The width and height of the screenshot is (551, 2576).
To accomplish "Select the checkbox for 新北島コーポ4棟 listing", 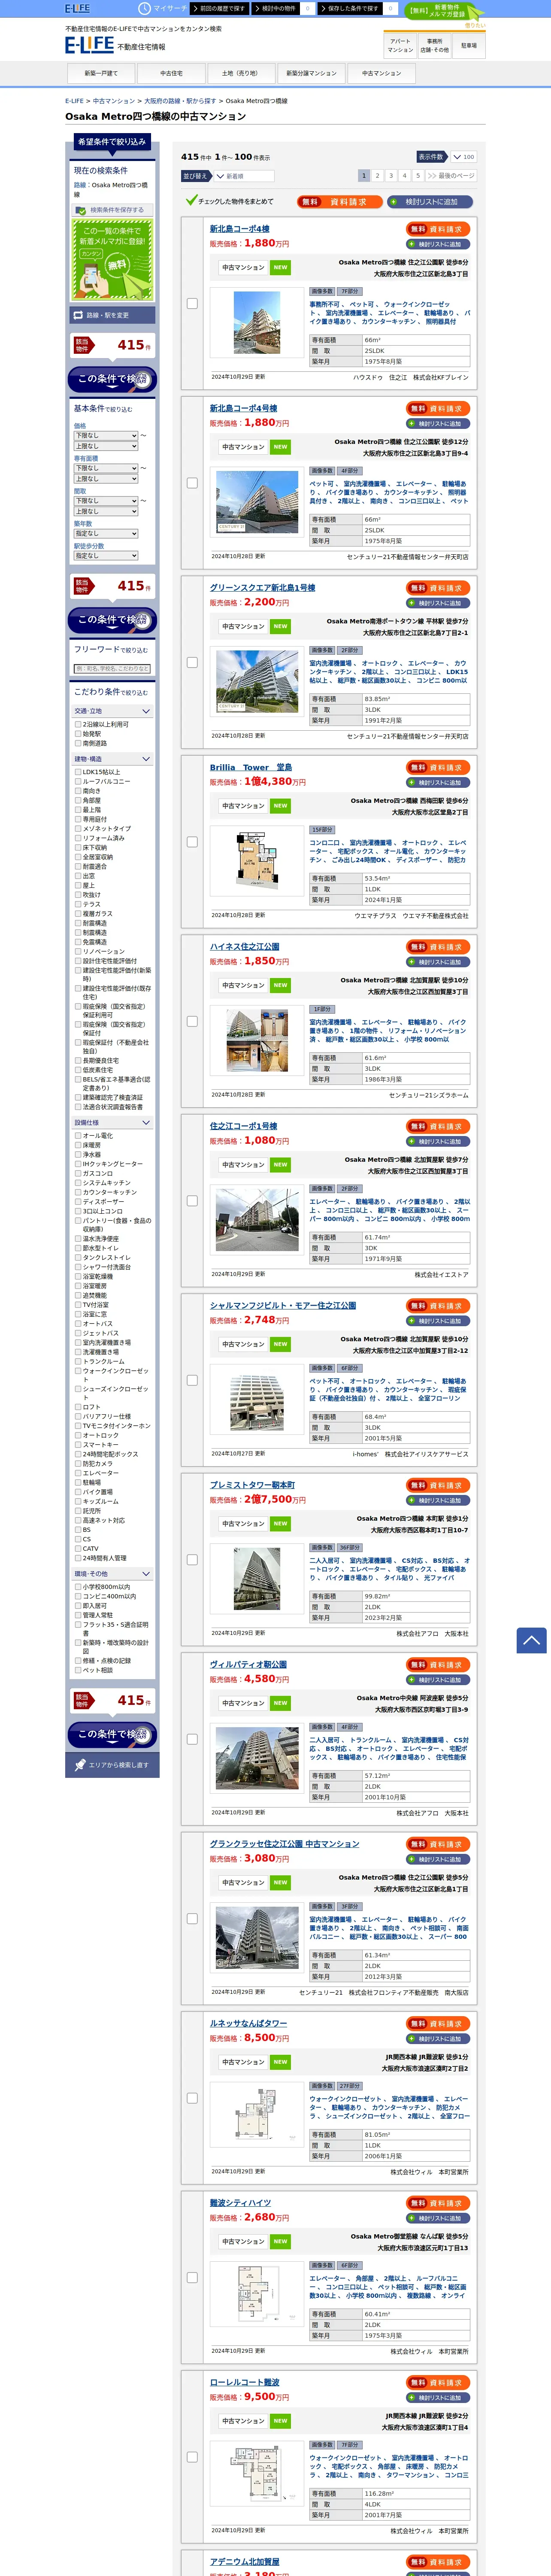I will (192, 303).
